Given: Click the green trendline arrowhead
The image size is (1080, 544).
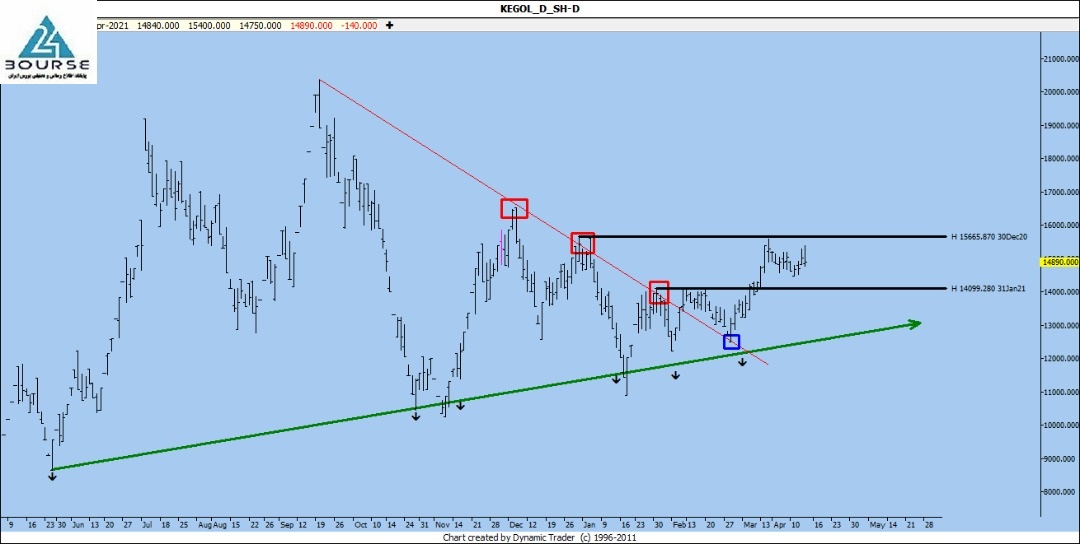Looking at the screenshot, I should coord(911,323).
